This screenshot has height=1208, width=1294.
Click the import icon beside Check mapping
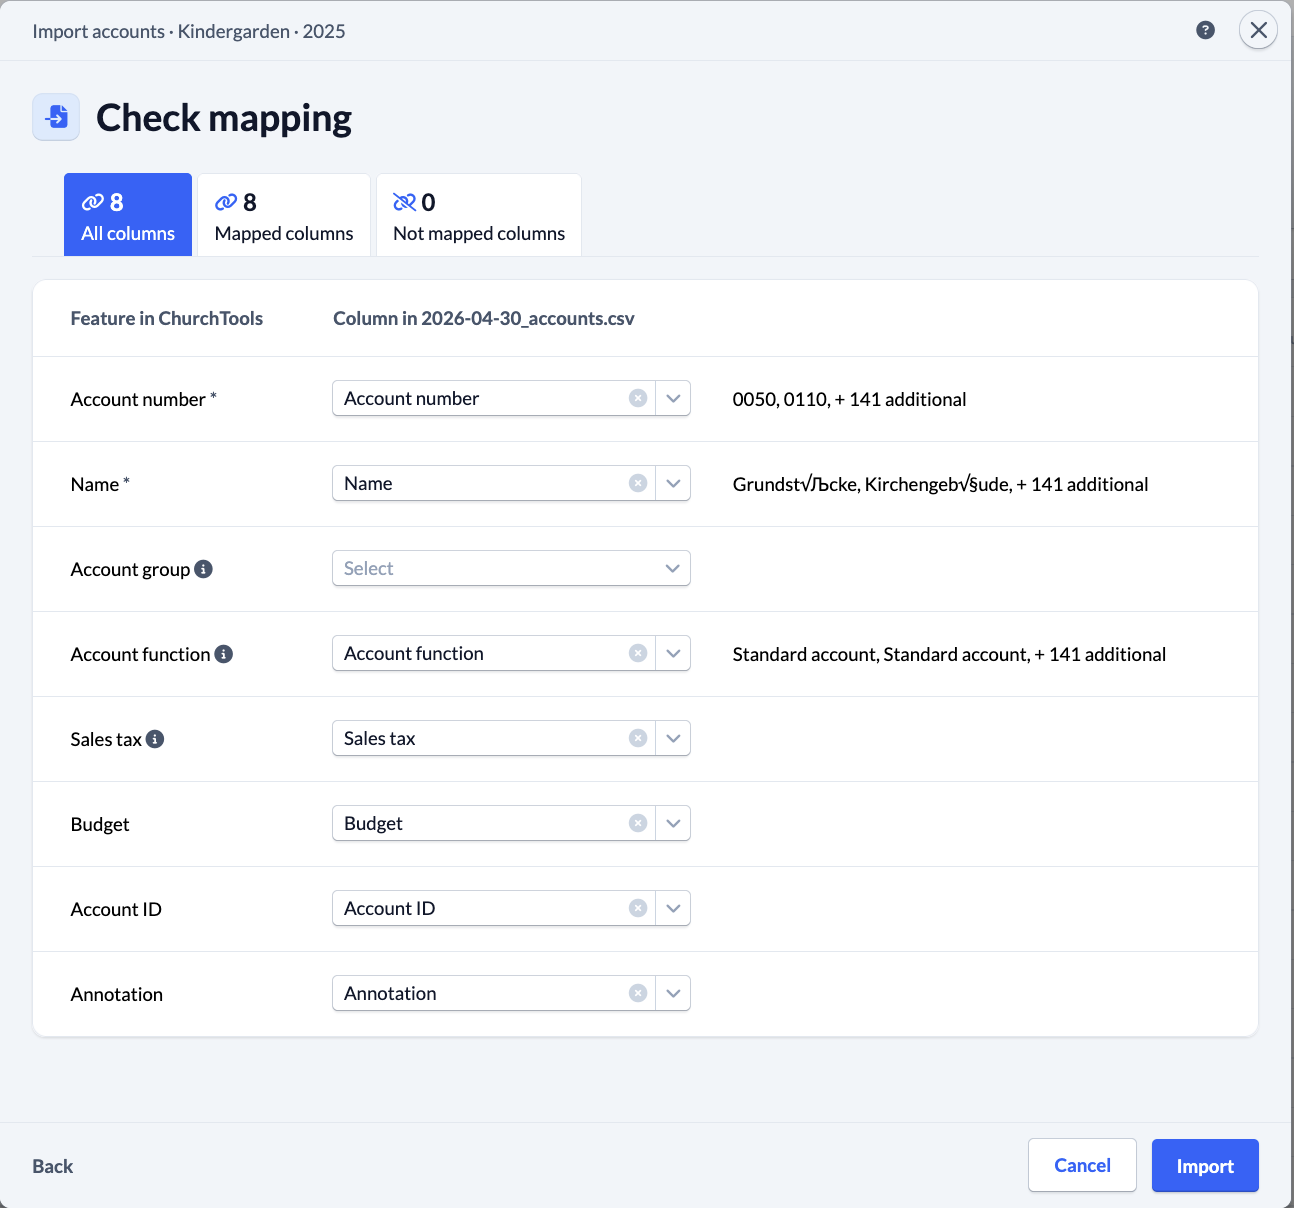tap(56, 117)
